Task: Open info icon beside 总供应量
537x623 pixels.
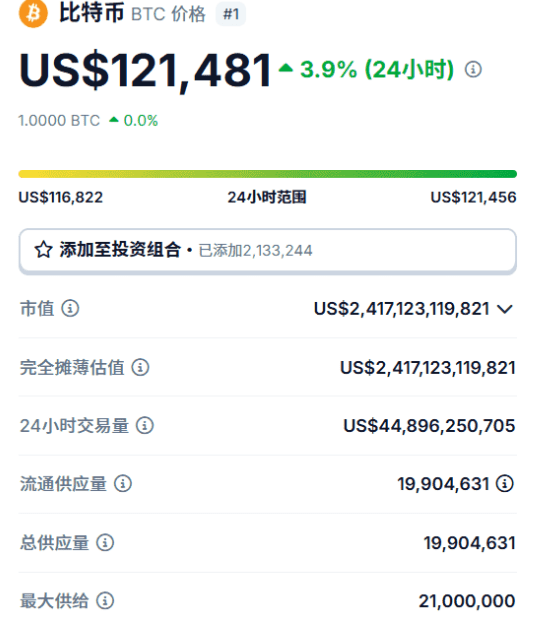Action: [x=105, y=542]
